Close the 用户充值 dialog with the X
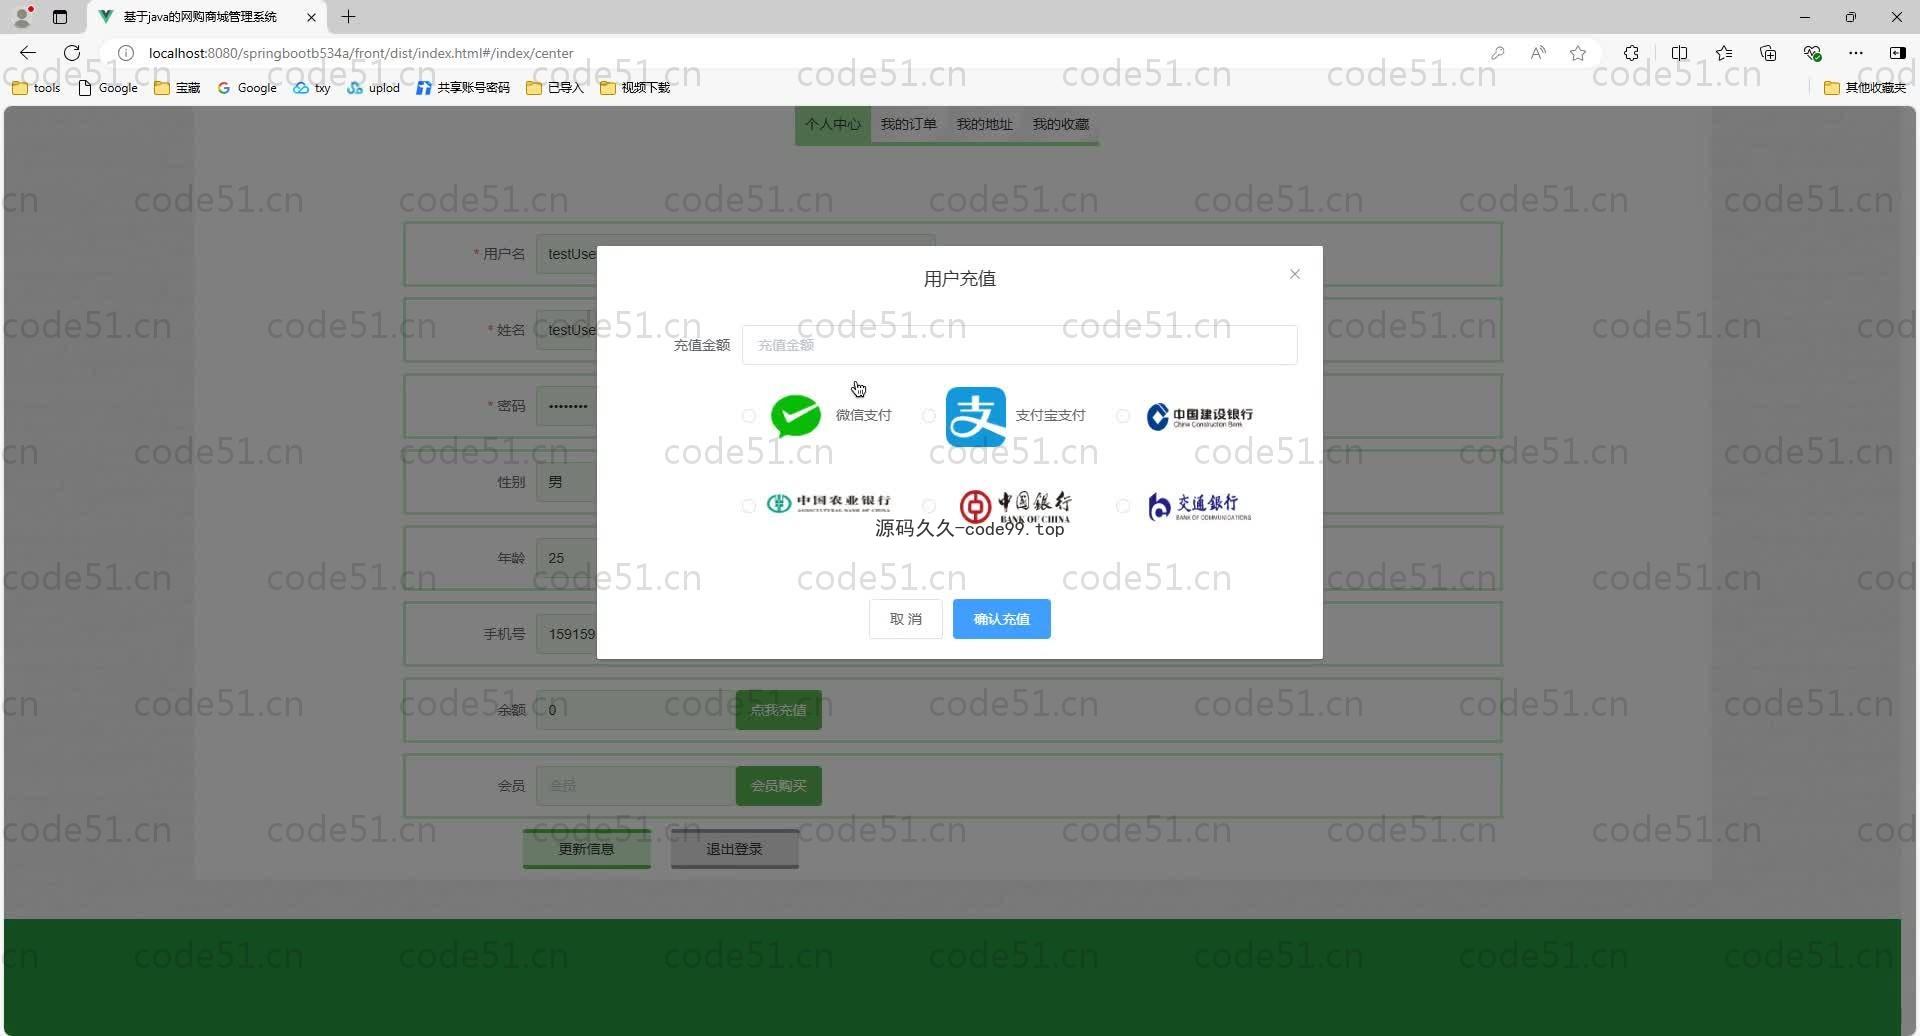This screenshot has height=1036, width=1920. coord(1295,274)
